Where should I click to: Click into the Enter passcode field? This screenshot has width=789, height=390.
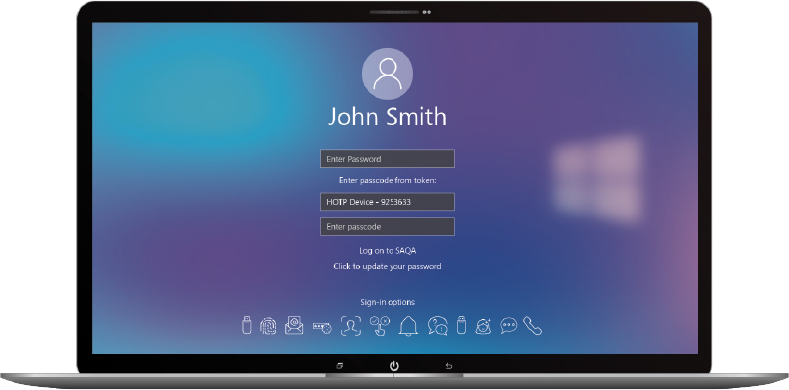point(387,226)
